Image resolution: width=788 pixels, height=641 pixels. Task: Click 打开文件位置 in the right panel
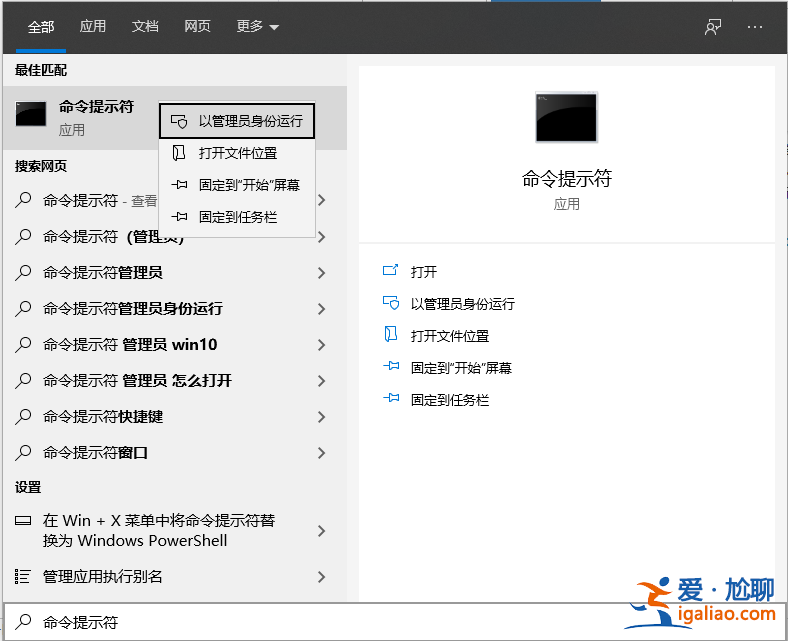(x=450, y=336)
